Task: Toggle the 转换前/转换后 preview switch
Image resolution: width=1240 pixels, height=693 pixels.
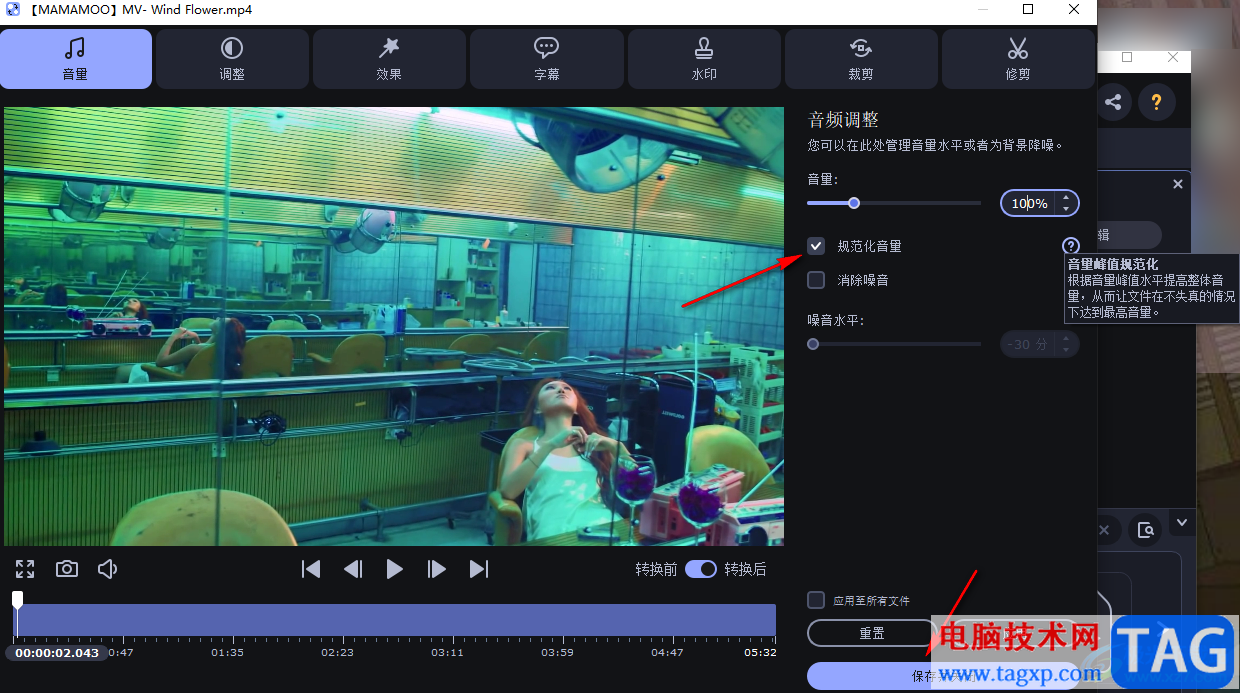Action: (x=701, y=569)
